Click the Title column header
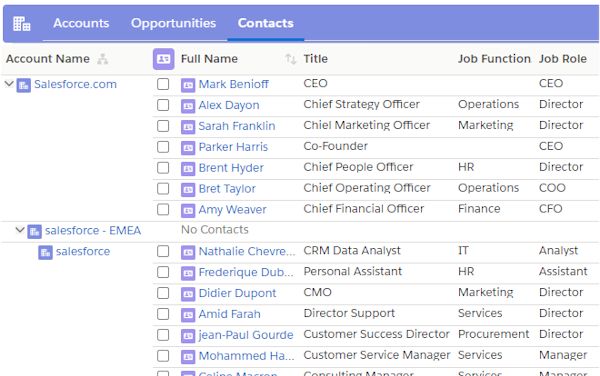 316,59
